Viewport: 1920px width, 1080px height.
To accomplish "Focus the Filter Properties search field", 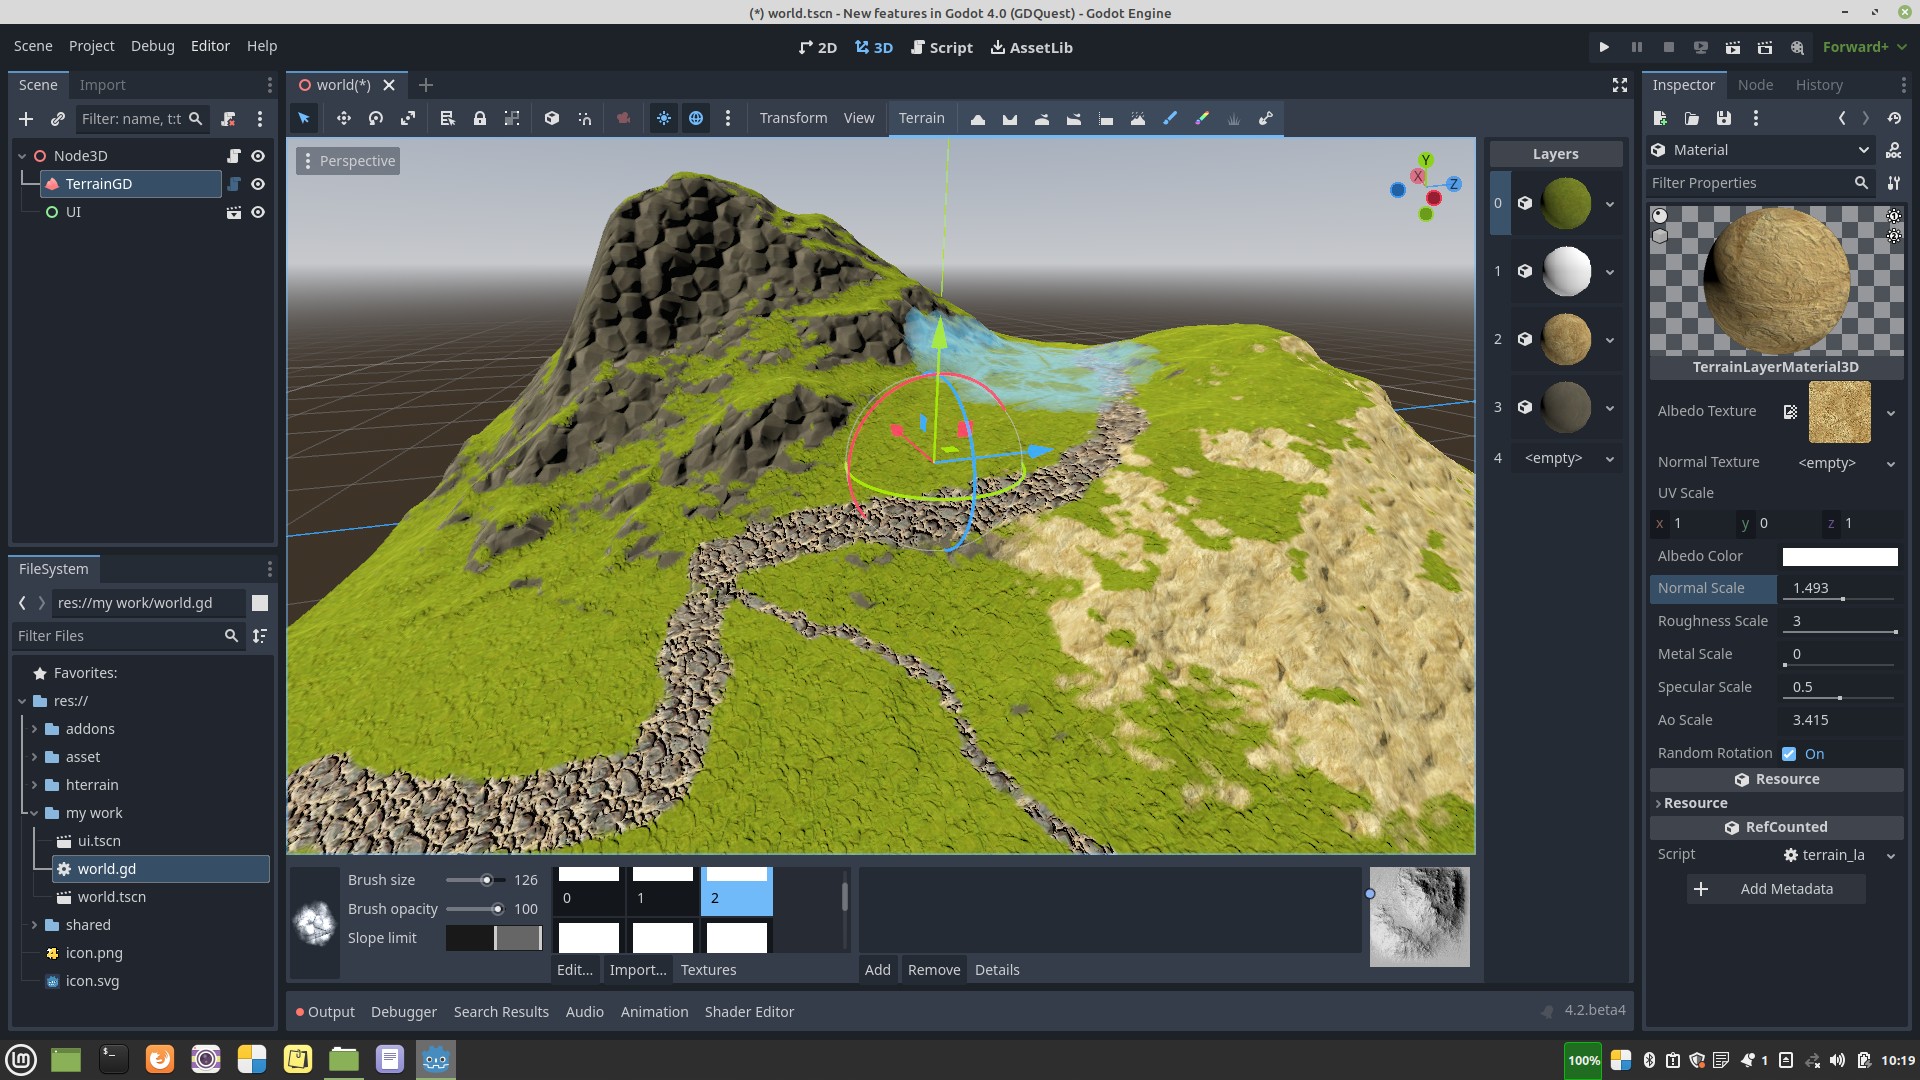I will (1760, 183).
